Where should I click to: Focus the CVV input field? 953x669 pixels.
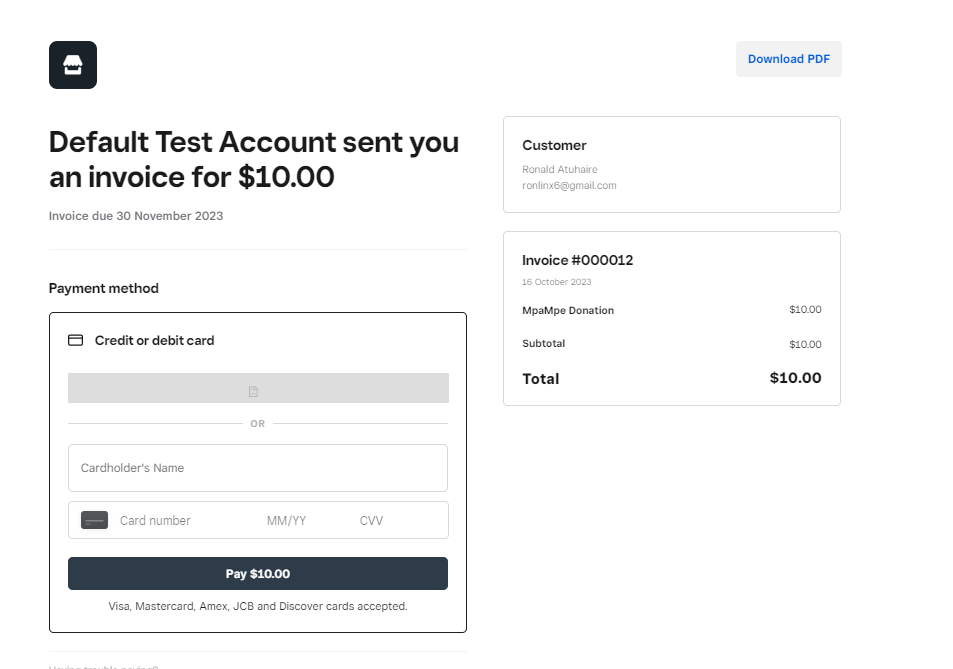pyautogui.click(x=380, y=520)
